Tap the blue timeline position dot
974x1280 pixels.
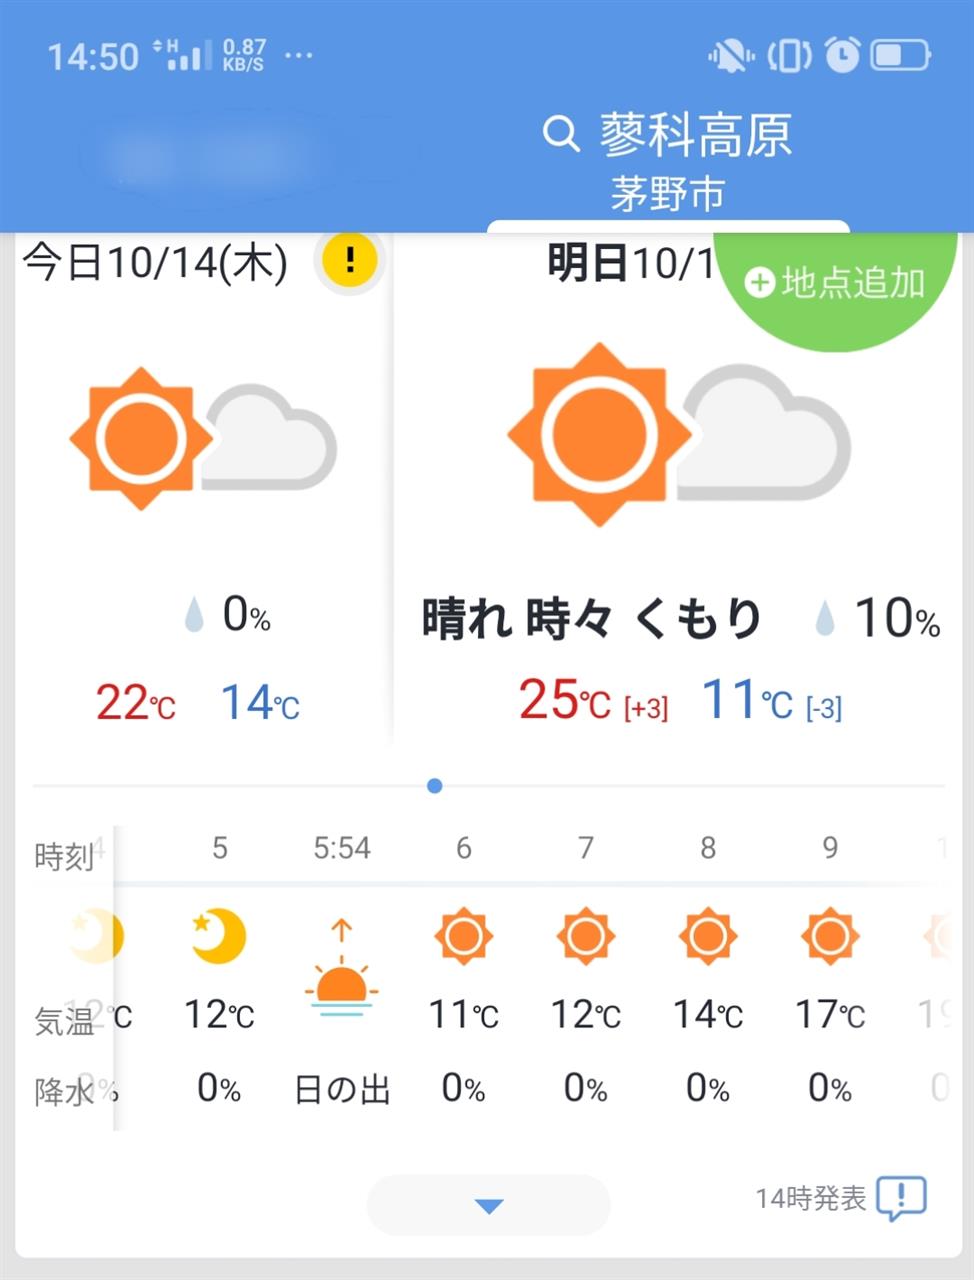pos(434,786)
